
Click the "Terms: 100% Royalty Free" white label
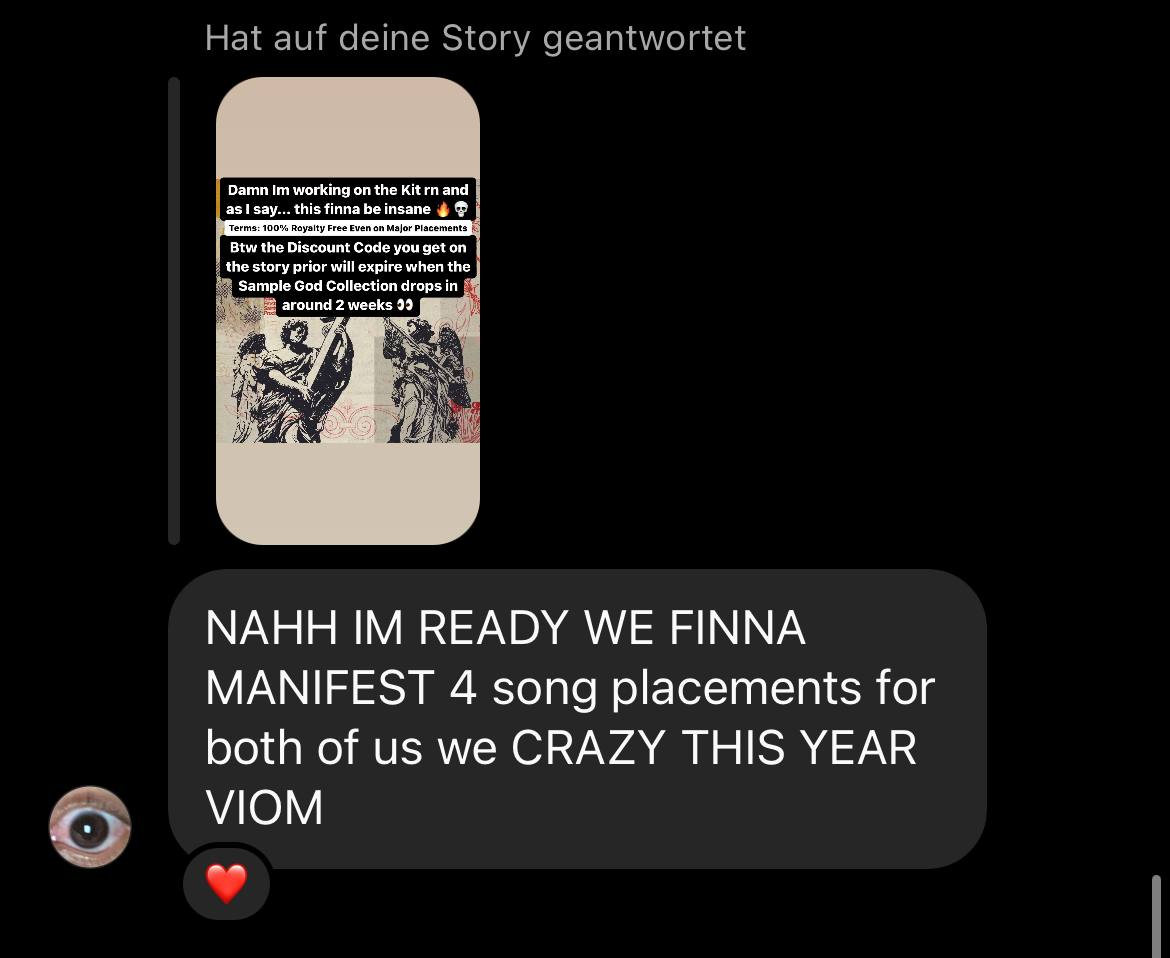[348, 228]
